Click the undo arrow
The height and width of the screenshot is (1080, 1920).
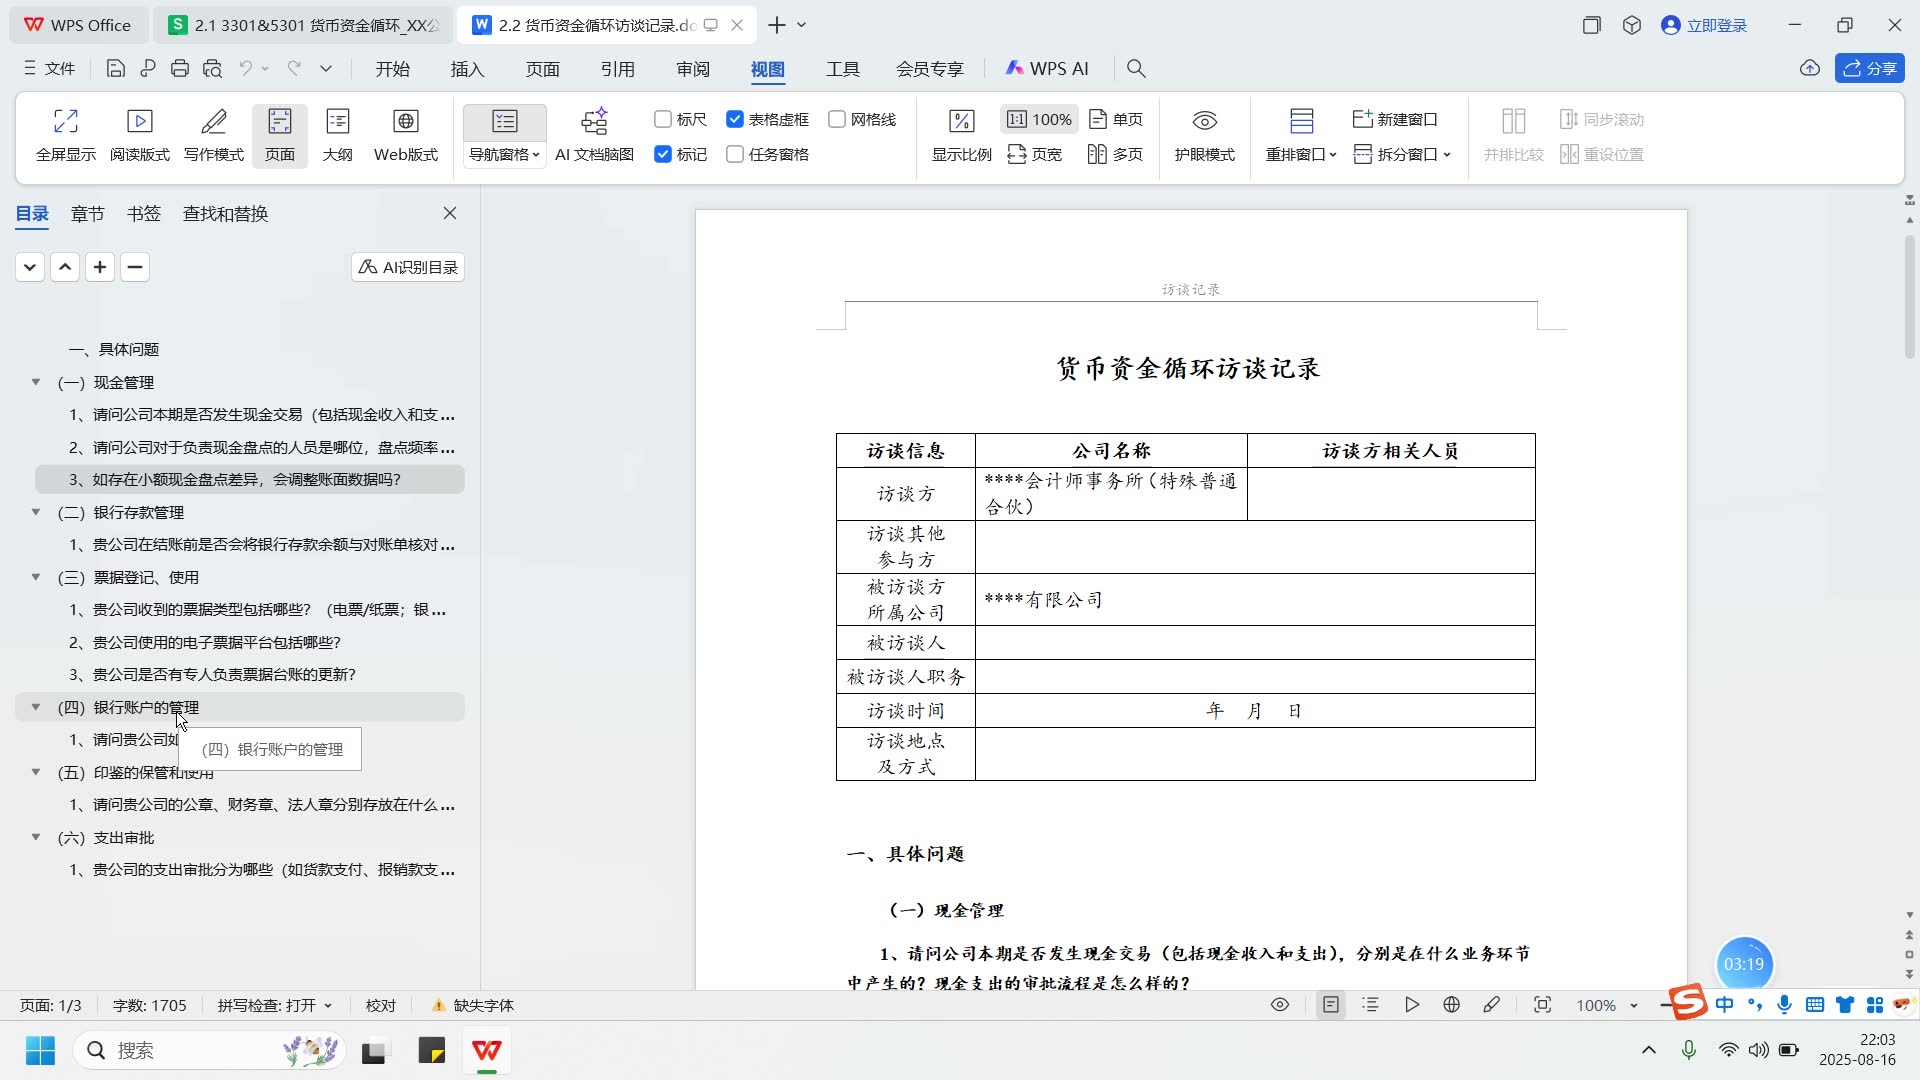pos(245,69)
